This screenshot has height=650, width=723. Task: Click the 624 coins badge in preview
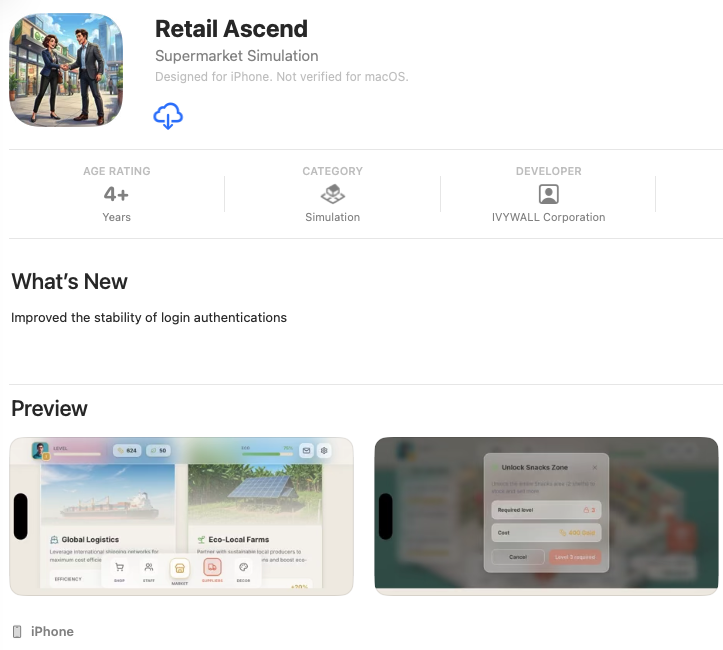pos(127,450)
